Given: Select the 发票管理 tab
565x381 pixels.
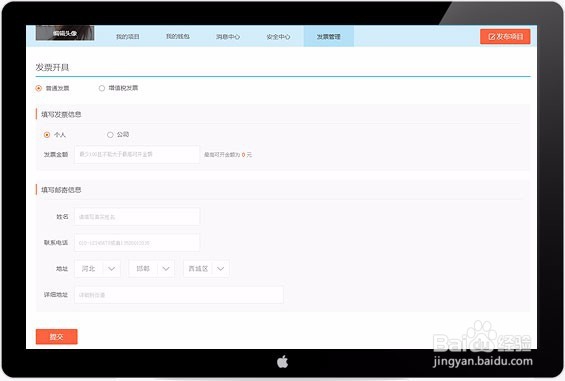Looking at the screenshot, I should [329, 36].
